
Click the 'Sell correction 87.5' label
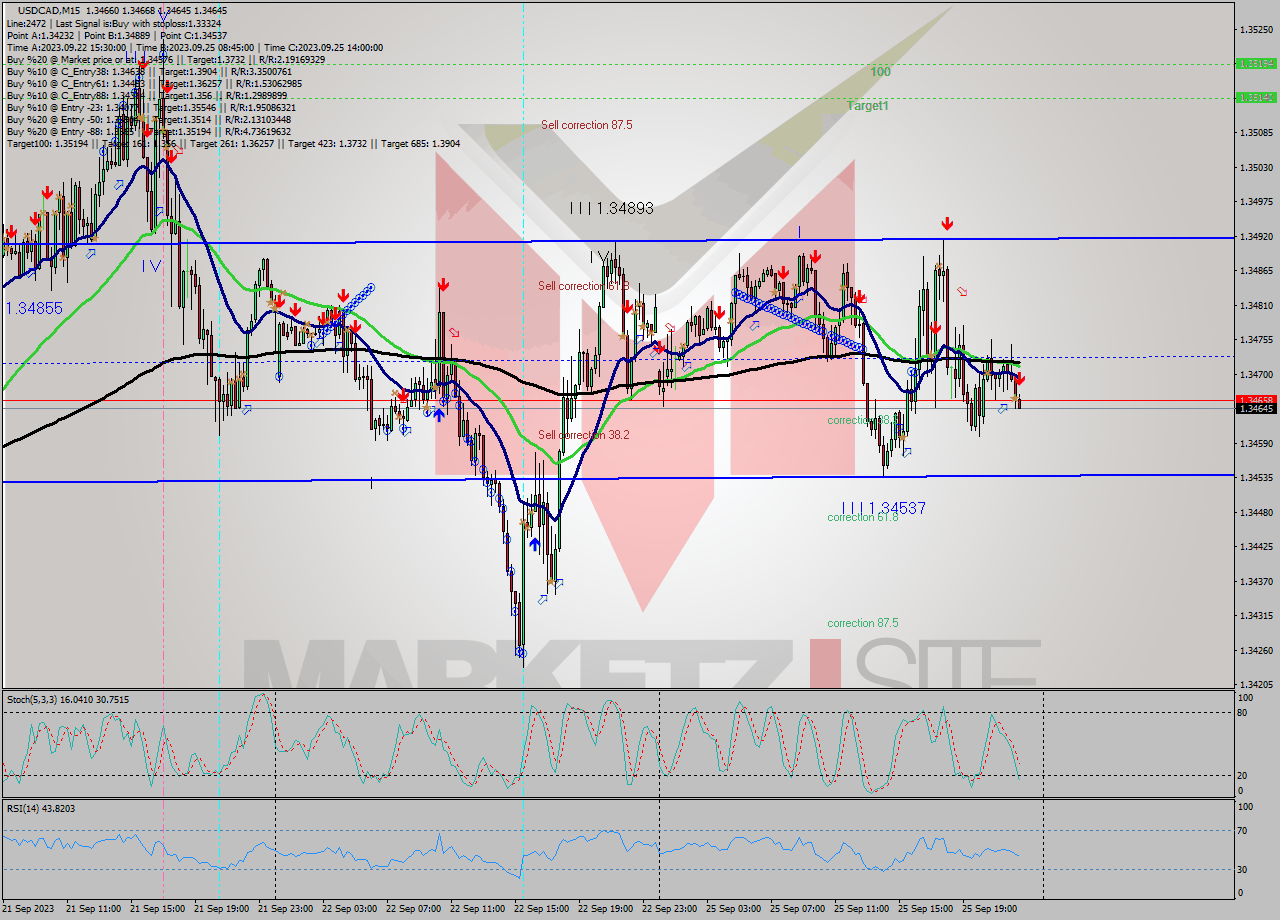(x=586, y=125)
